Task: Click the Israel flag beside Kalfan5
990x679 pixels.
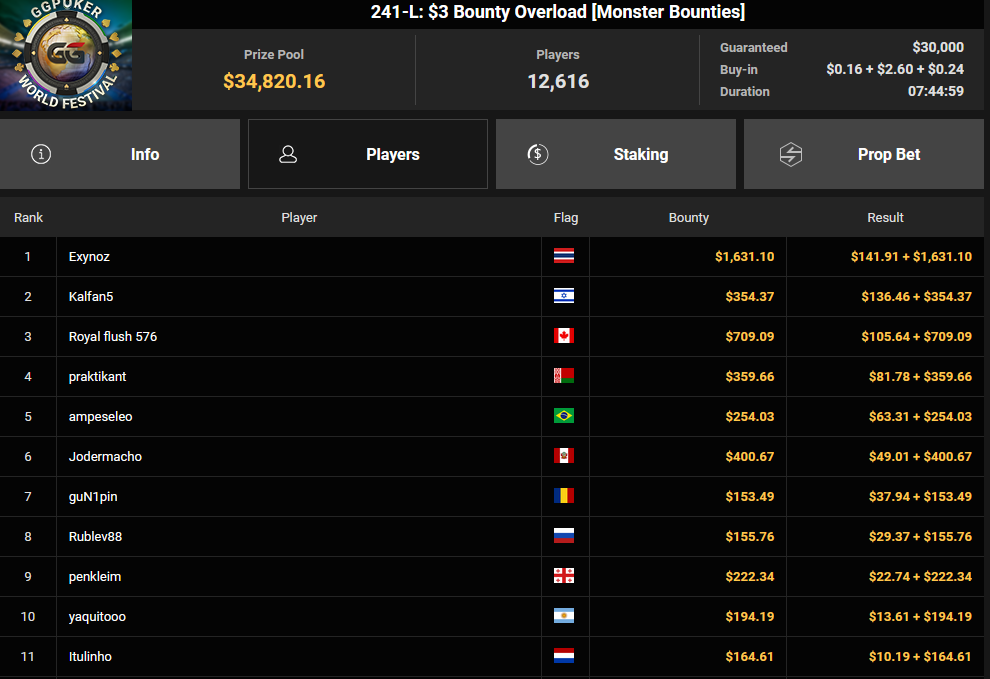Action: pos(564,296)
